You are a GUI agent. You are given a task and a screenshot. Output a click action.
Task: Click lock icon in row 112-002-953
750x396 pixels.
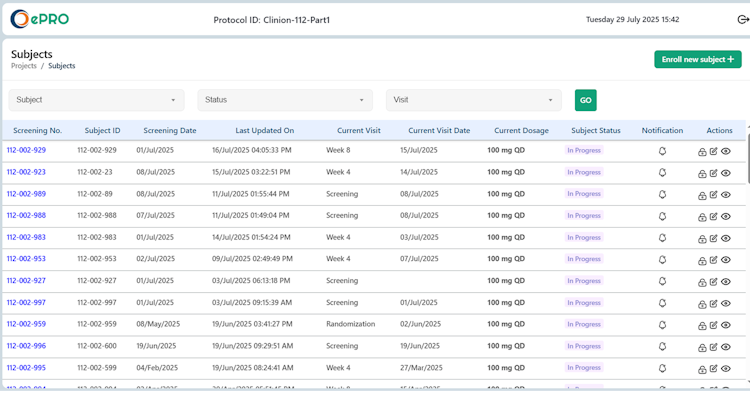(x=702, y=261)
